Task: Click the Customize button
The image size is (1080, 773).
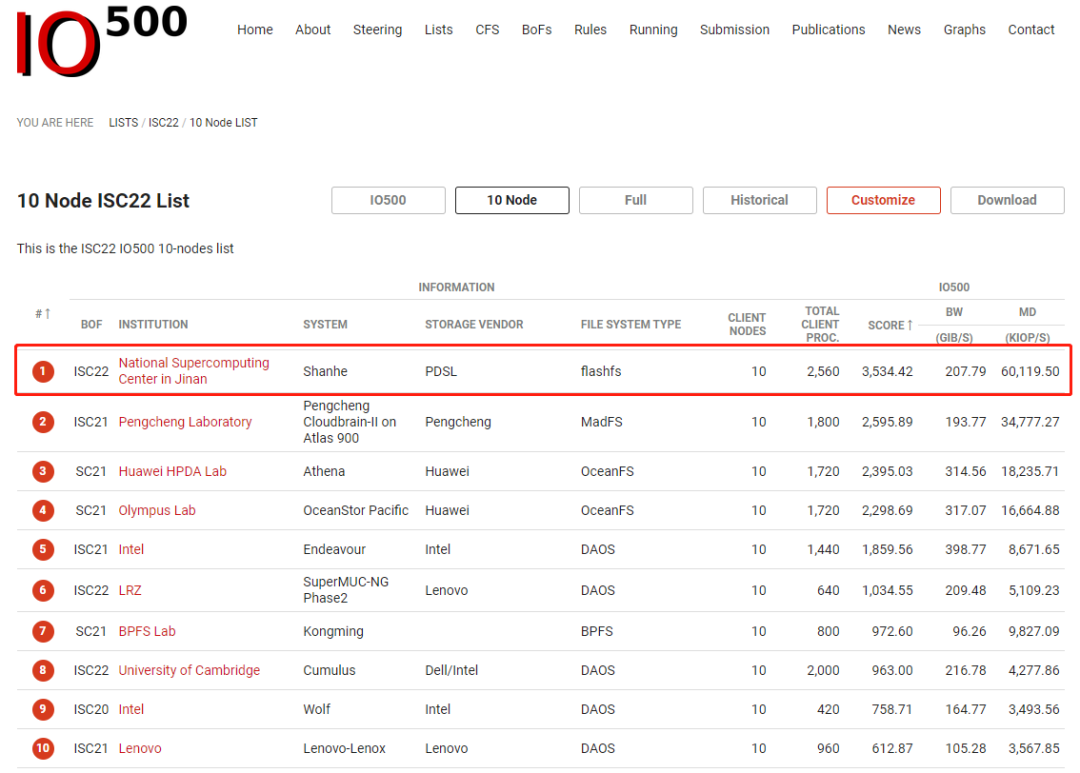Action: click(883, 200)
